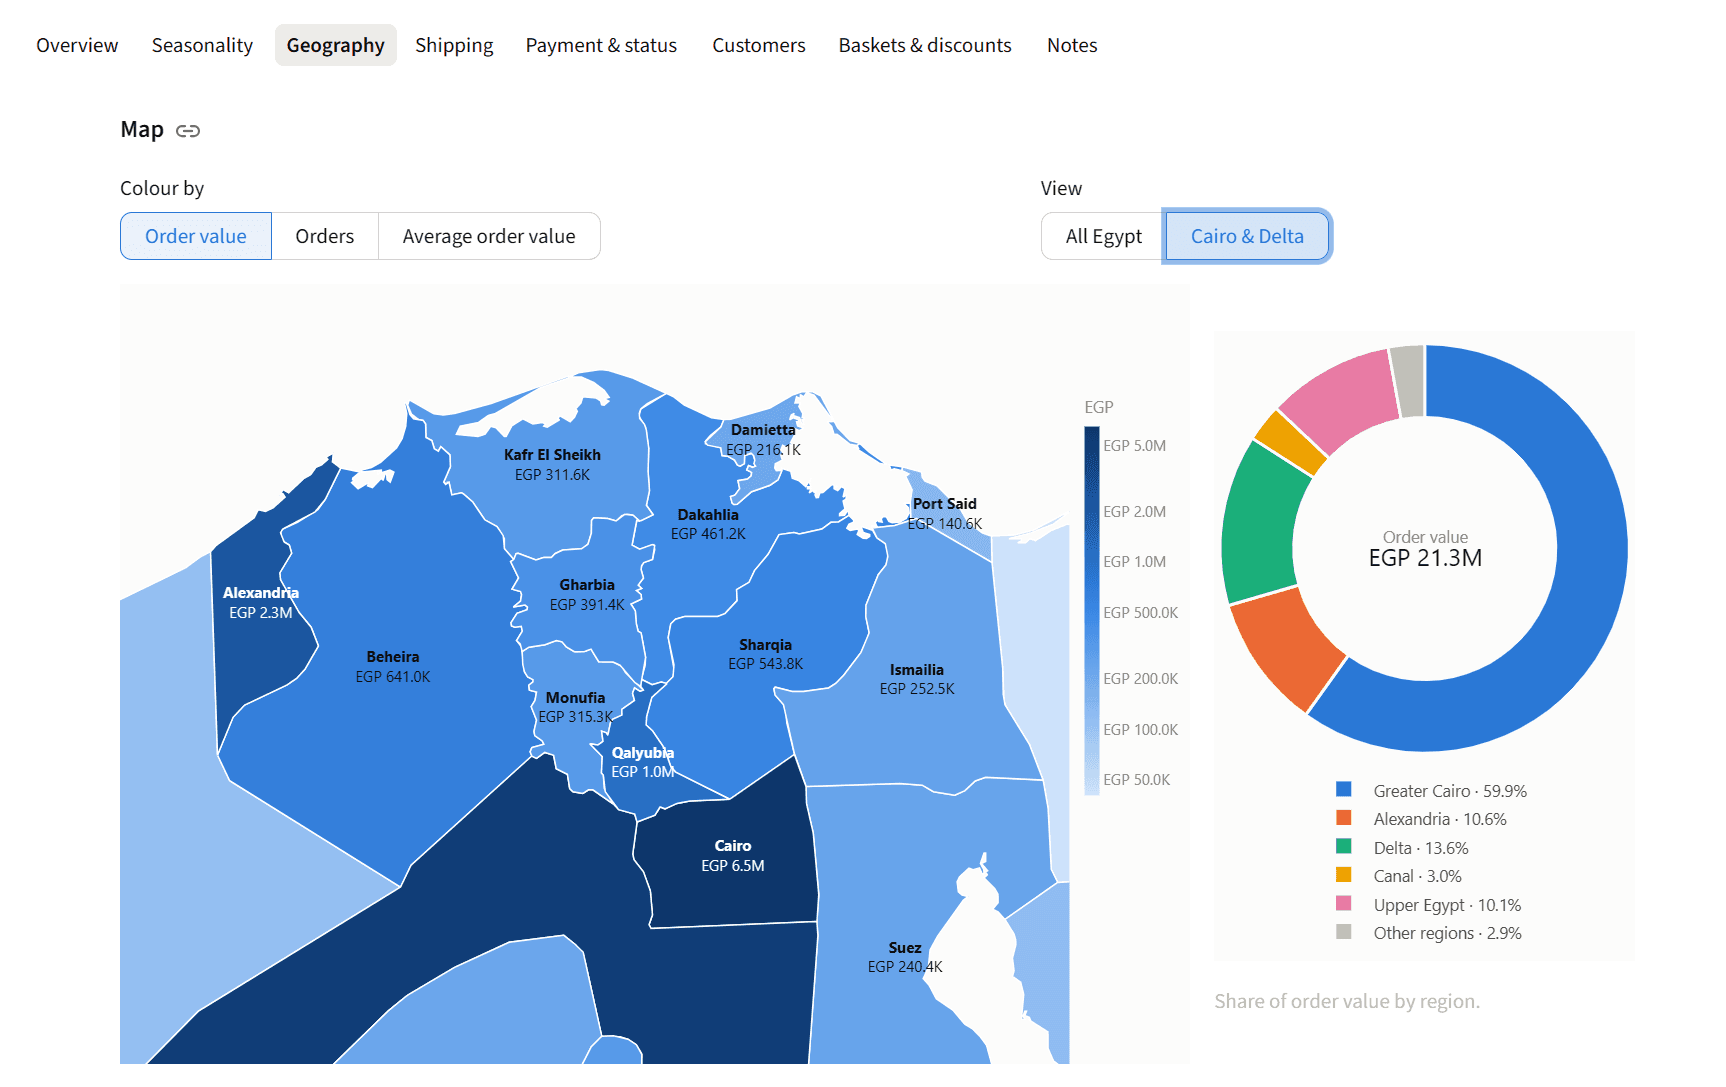Colour the map by Order value
This screenshot has width=1726, height=1087.
click(196, 236)
